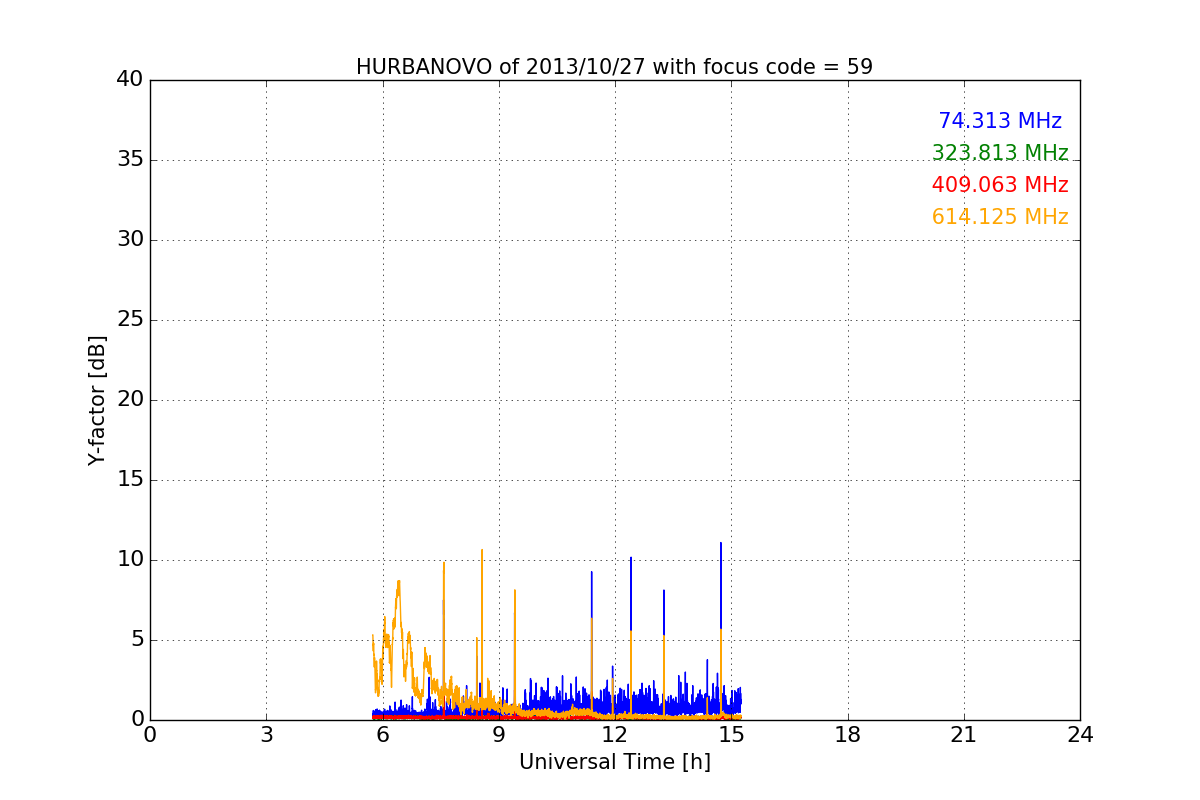Click the blue spike near 12.4 h
This screenshot has width=1200, height=800.
[631, 593]
